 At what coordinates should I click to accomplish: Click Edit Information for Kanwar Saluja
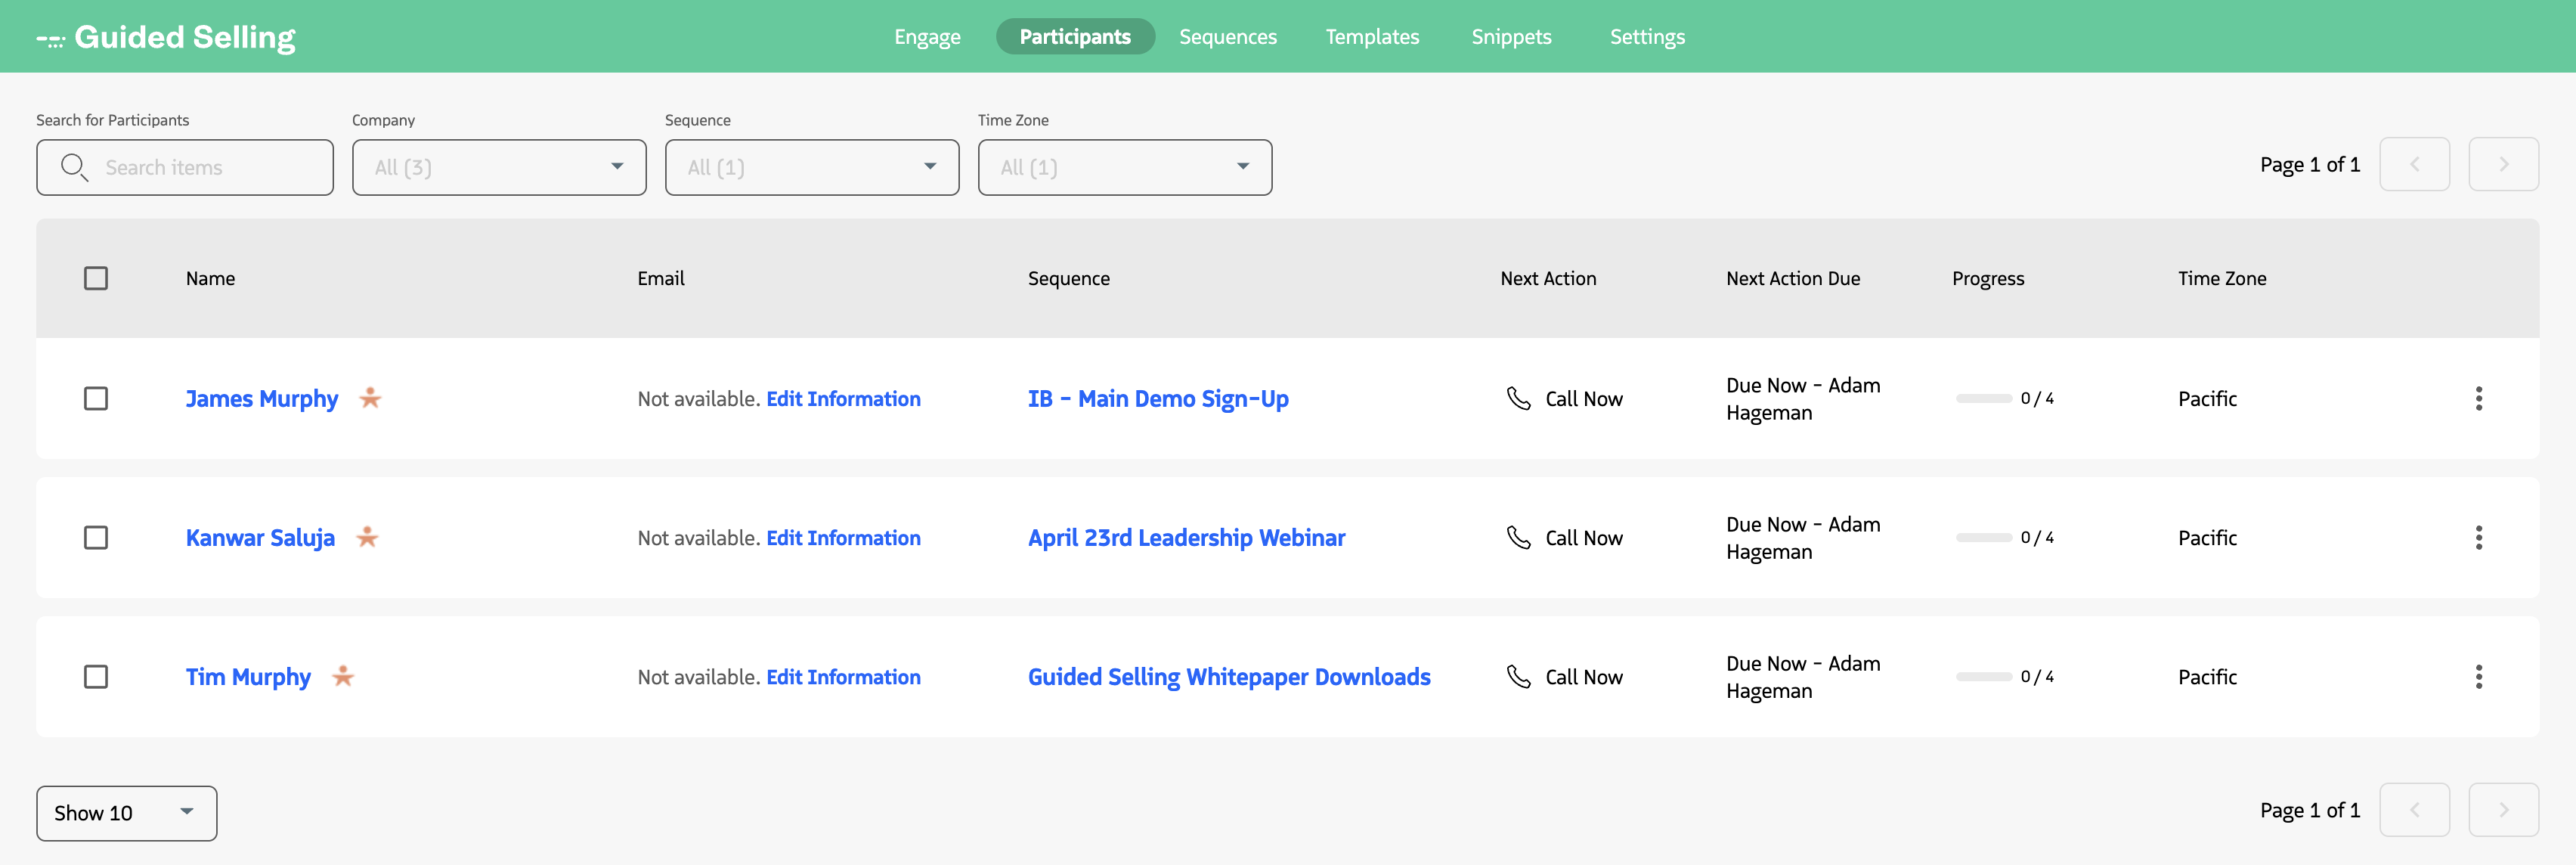click(x=843, y=537)
